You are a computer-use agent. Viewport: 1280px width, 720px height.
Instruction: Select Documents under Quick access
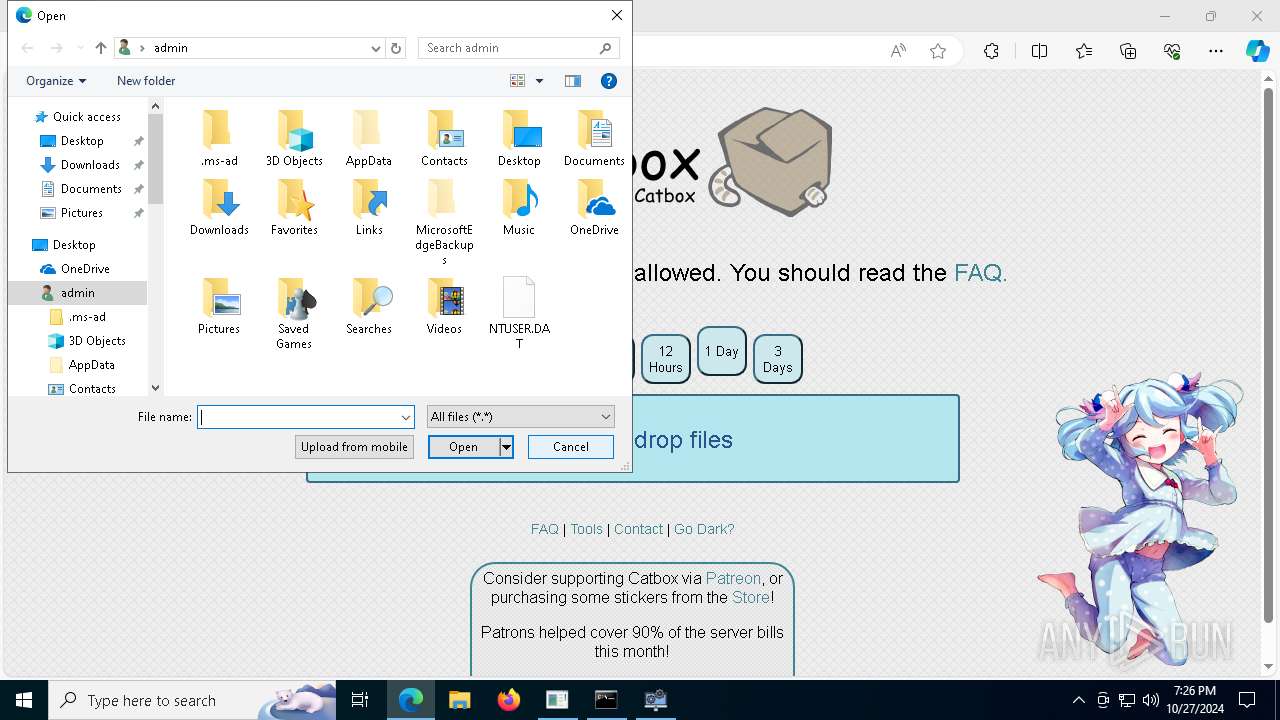[x=91, y=189]
